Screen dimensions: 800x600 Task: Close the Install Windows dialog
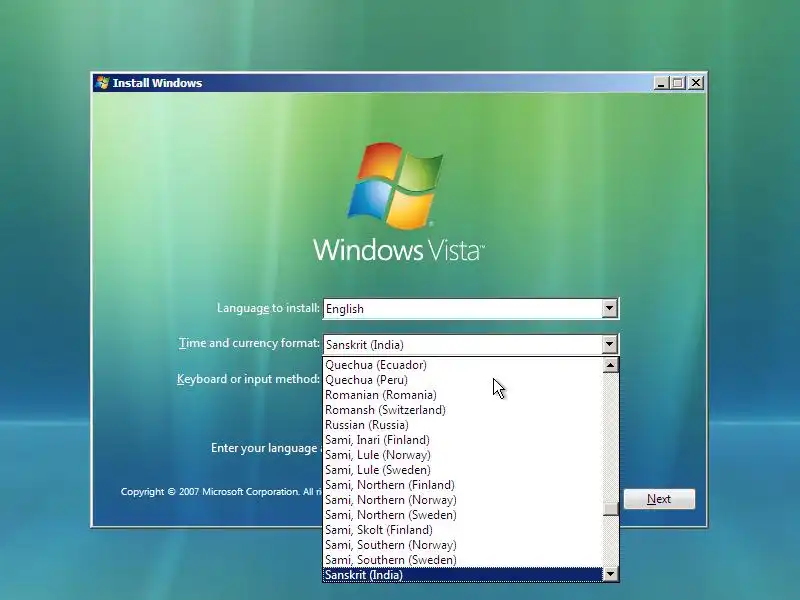(x=696, y=83)
